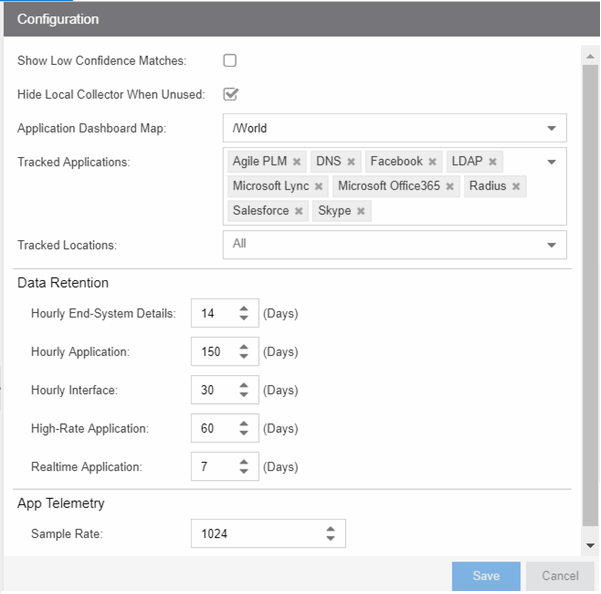
Task: Open the Application Dashboard Map dropdown
Action: pyautogui.click(x=551, y=129)
